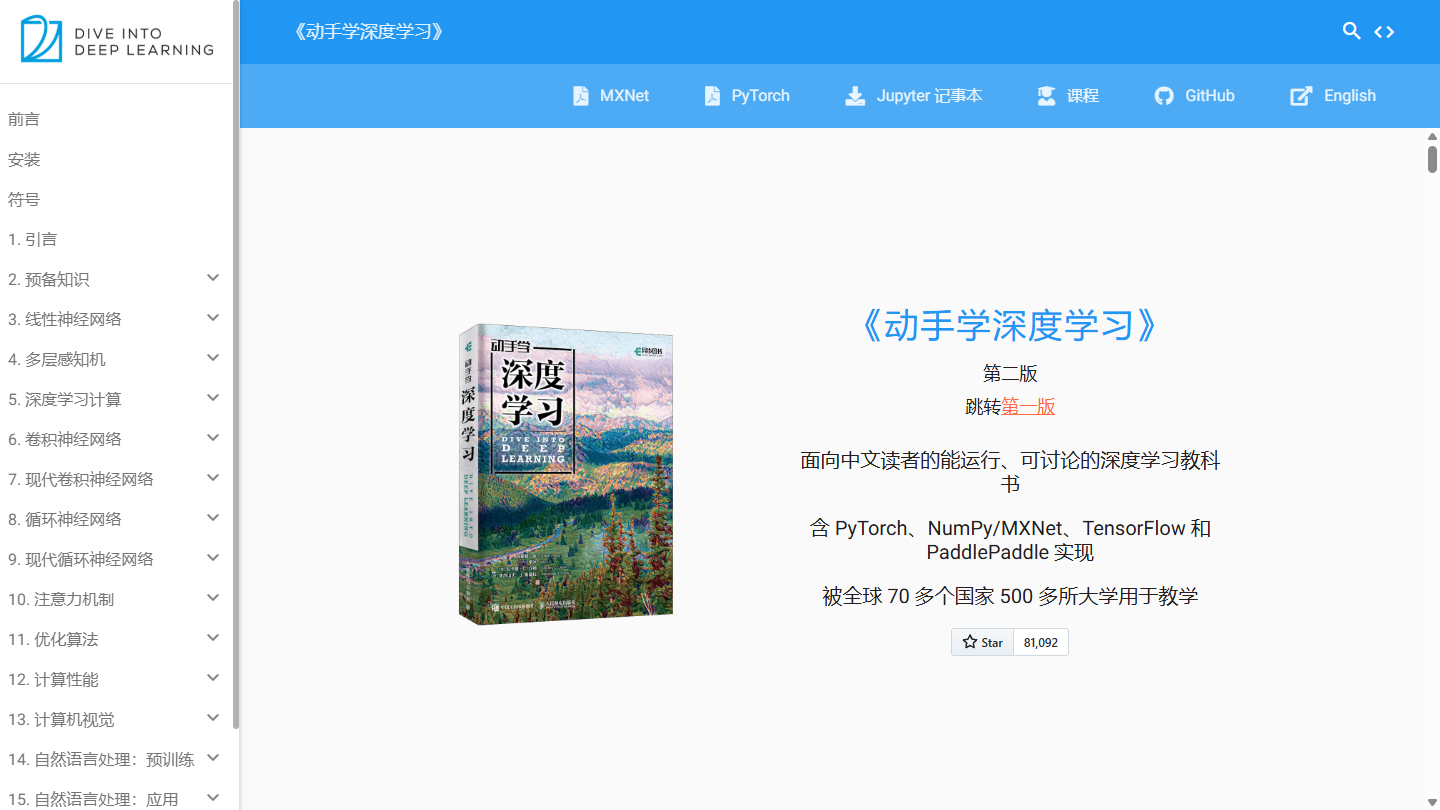The image size is (1440, 810).
Task: Open the PyTorch menu label
Action: [760, 96]
